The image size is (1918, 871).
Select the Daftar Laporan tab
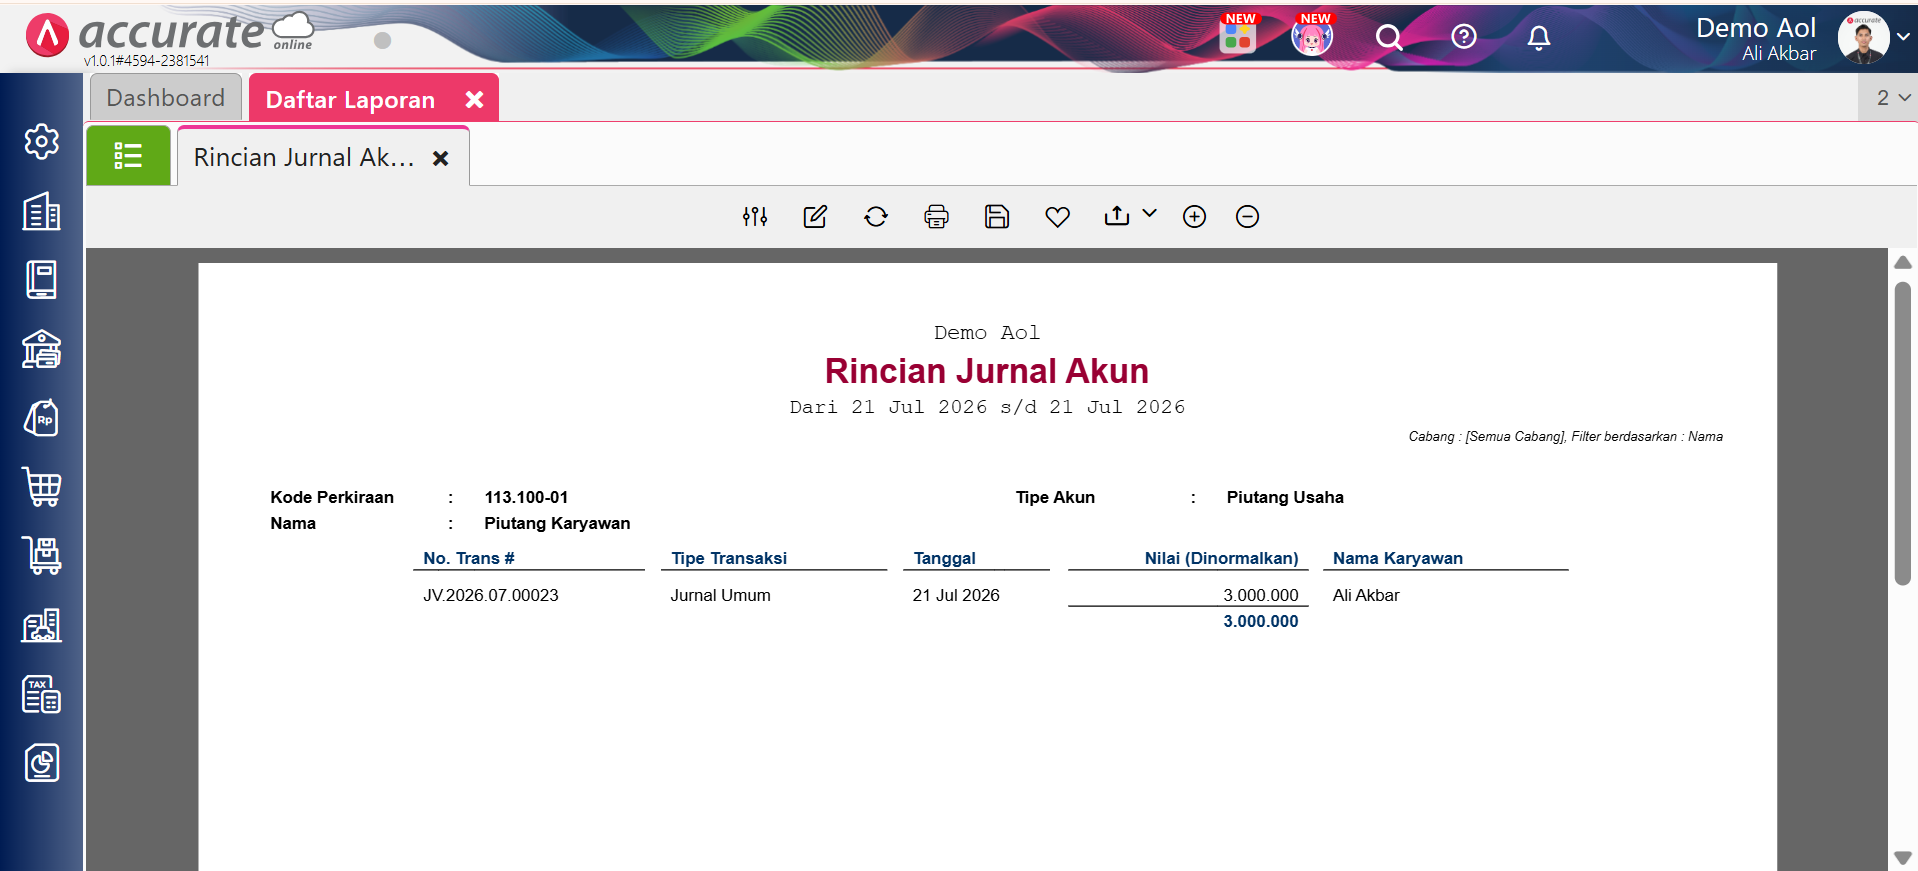350,100
